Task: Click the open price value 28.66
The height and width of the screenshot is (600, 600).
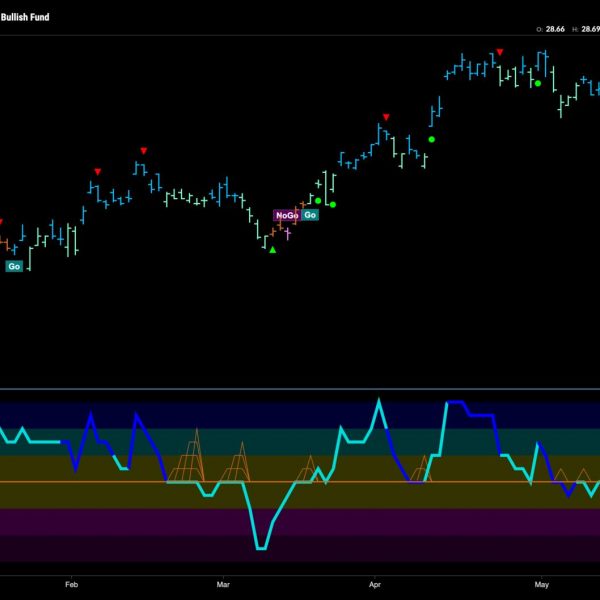Action: pyautogui.click(x=555, y=29)
